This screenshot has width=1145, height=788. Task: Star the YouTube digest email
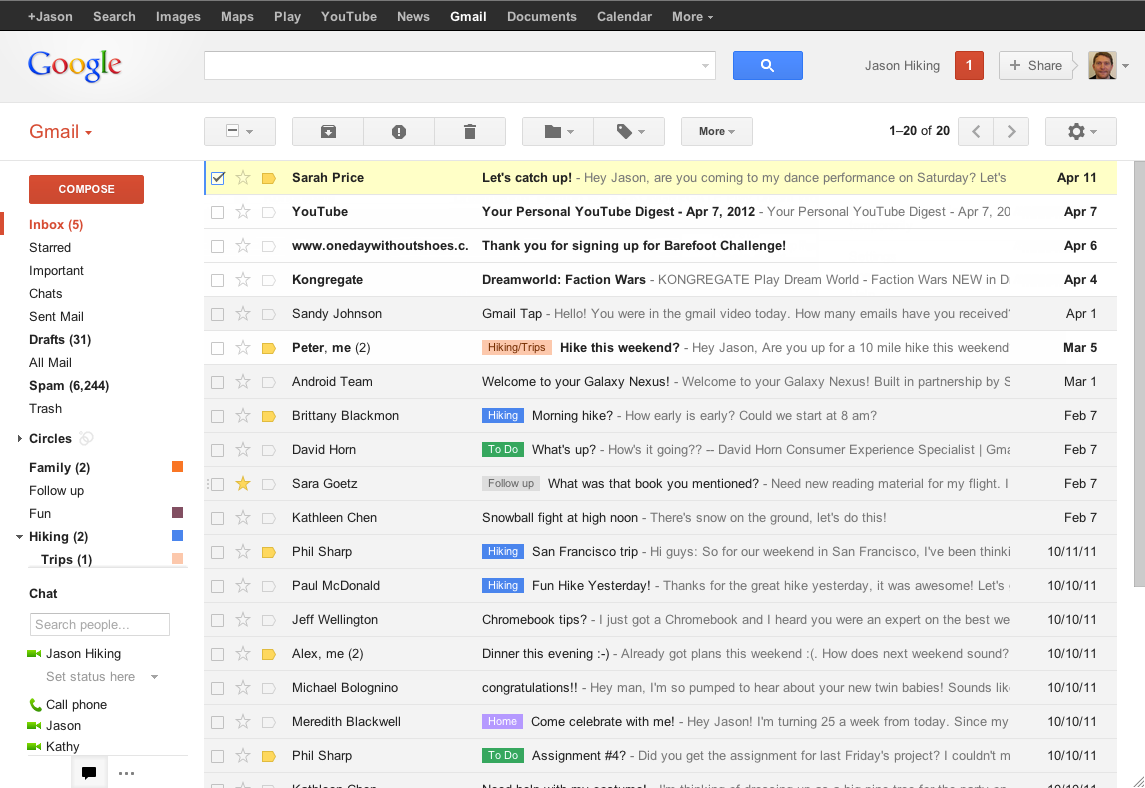pyautogui.click(x=243, y=212)
